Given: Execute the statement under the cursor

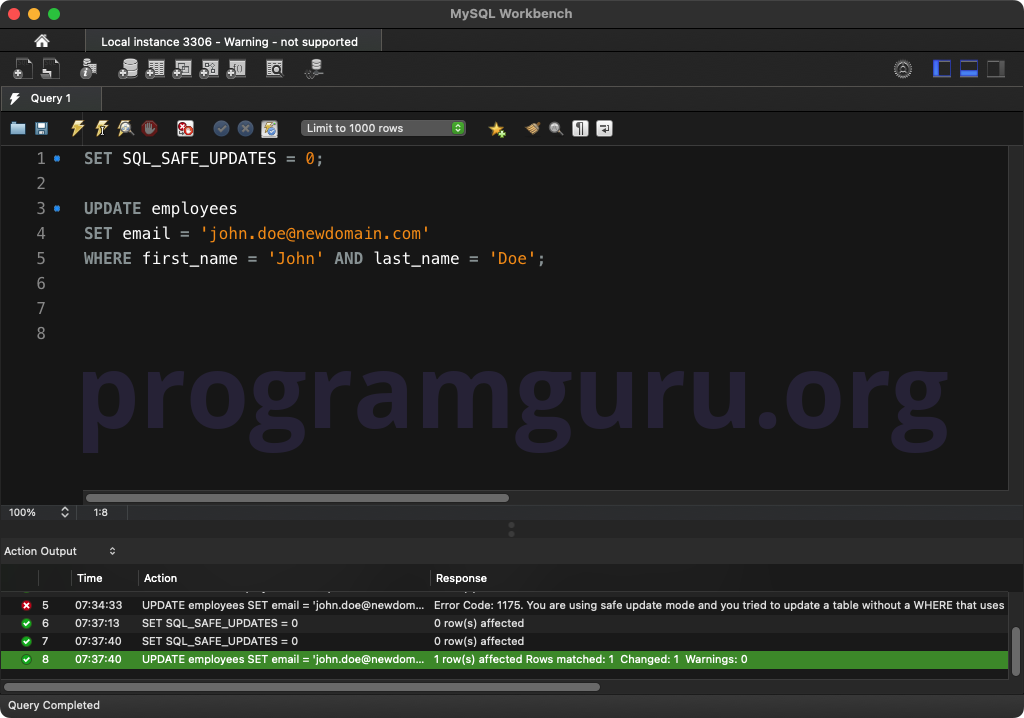Looking at the screenshot, I should pyautogui.click(x=102, y=128).
